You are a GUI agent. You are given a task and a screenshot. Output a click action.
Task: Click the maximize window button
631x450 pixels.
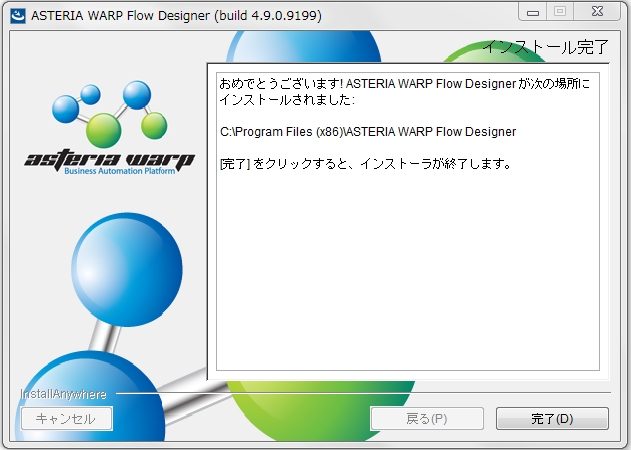pos(560,12)
